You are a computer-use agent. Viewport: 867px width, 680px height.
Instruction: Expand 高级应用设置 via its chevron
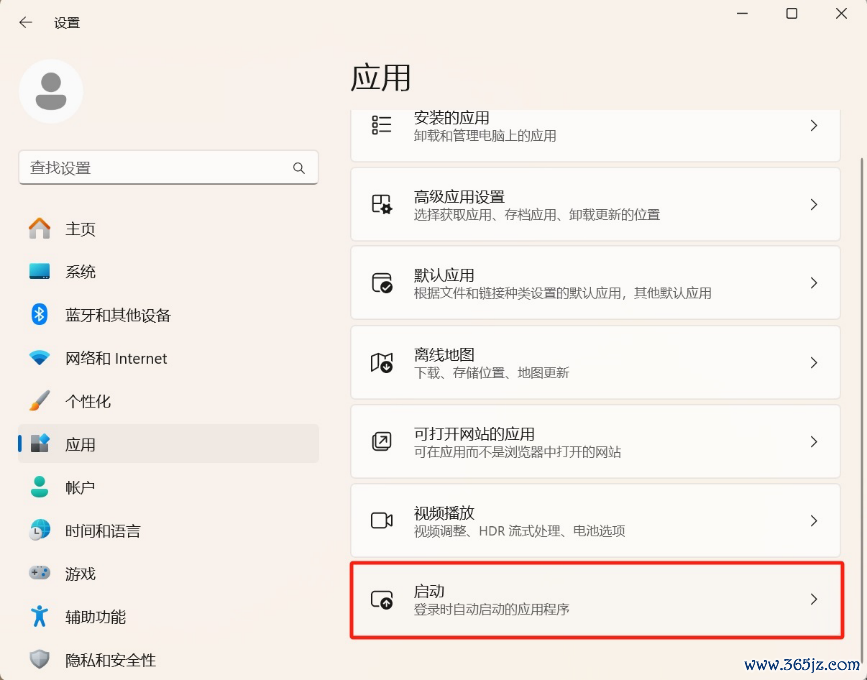click(x=813, y=205)
